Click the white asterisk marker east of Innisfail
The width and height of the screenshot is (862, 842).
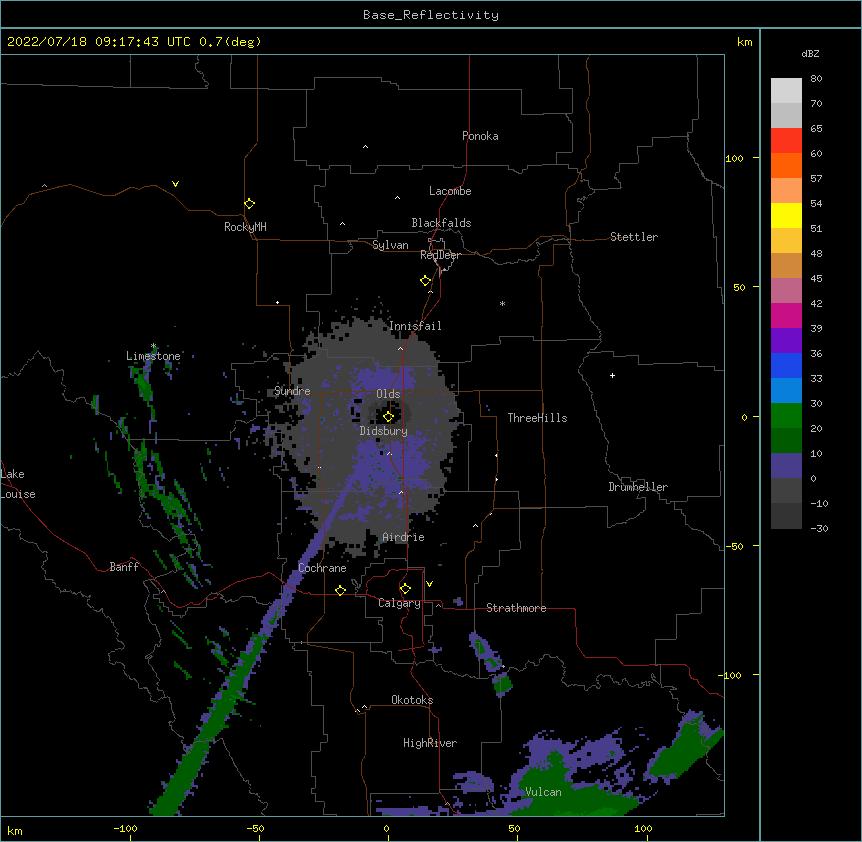point(502,303)
